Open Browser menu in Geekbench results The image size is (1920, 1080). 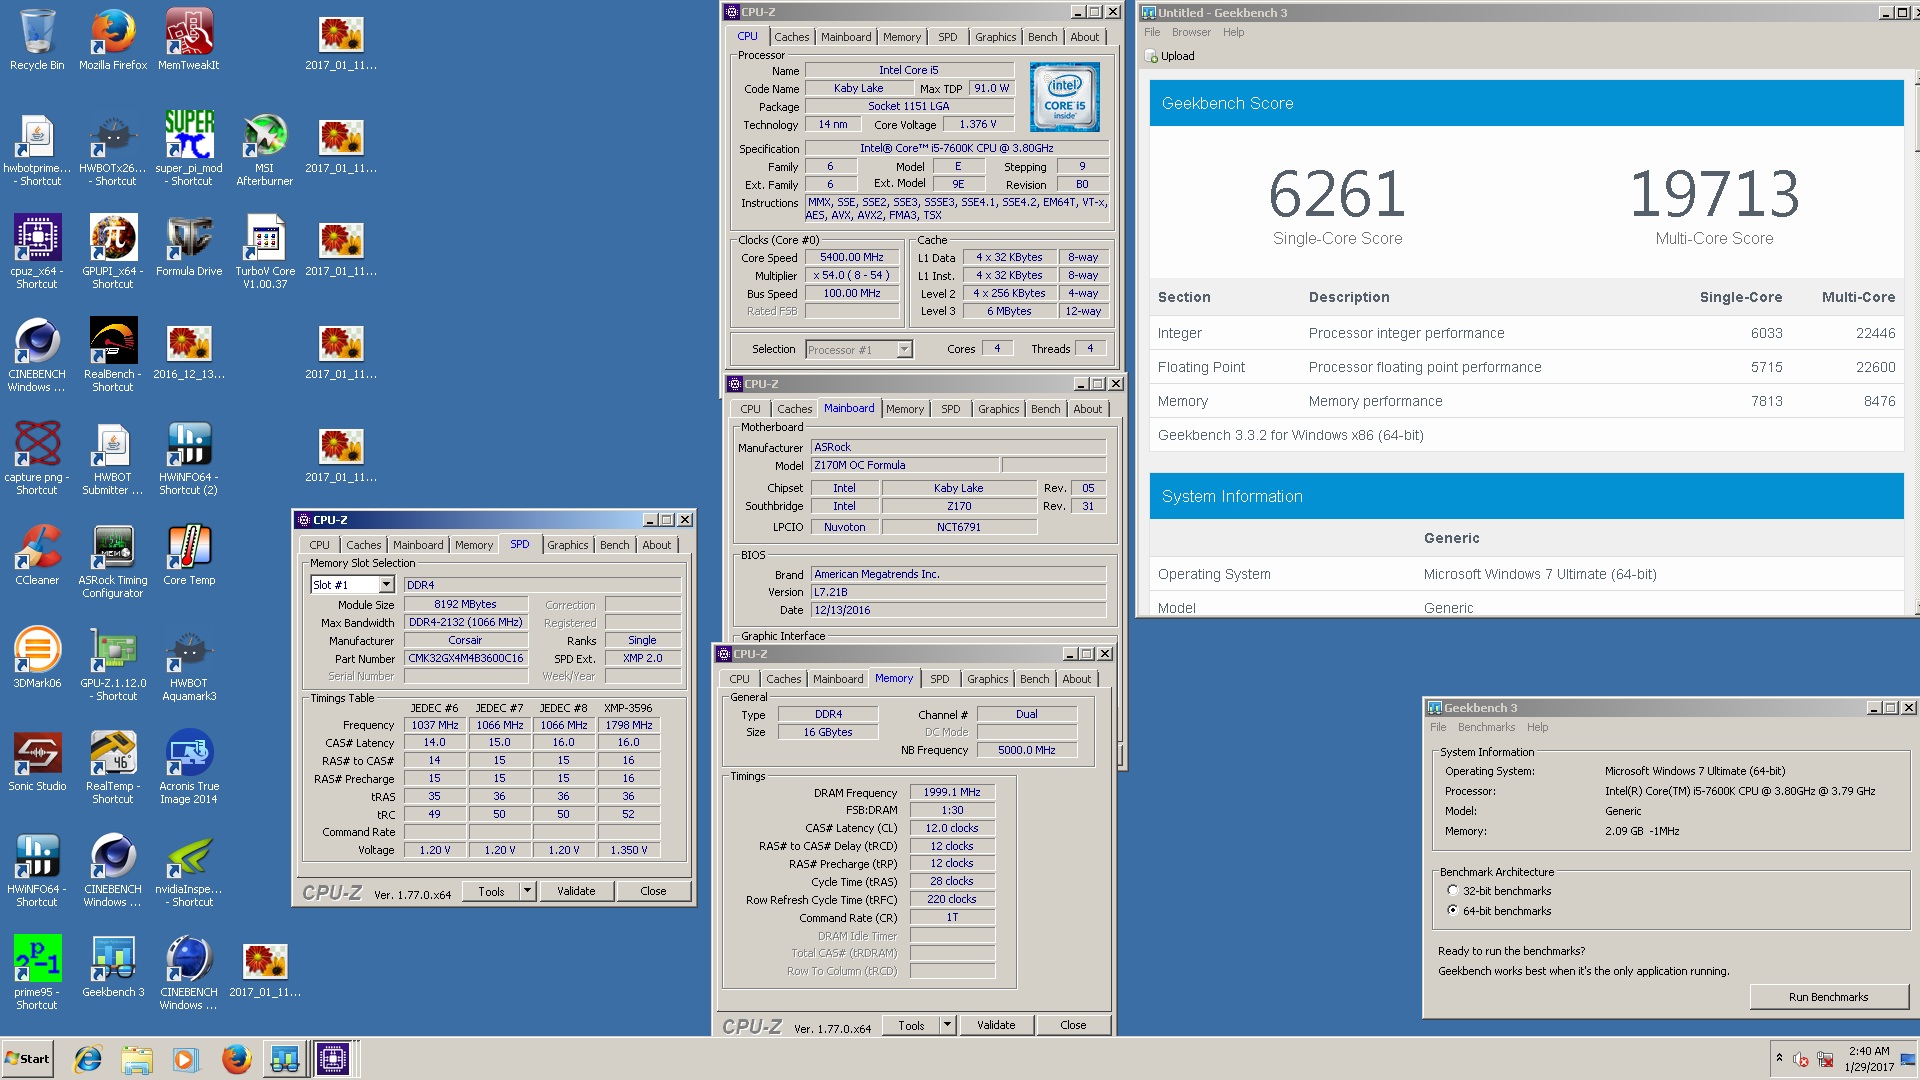coord(1190,32)
